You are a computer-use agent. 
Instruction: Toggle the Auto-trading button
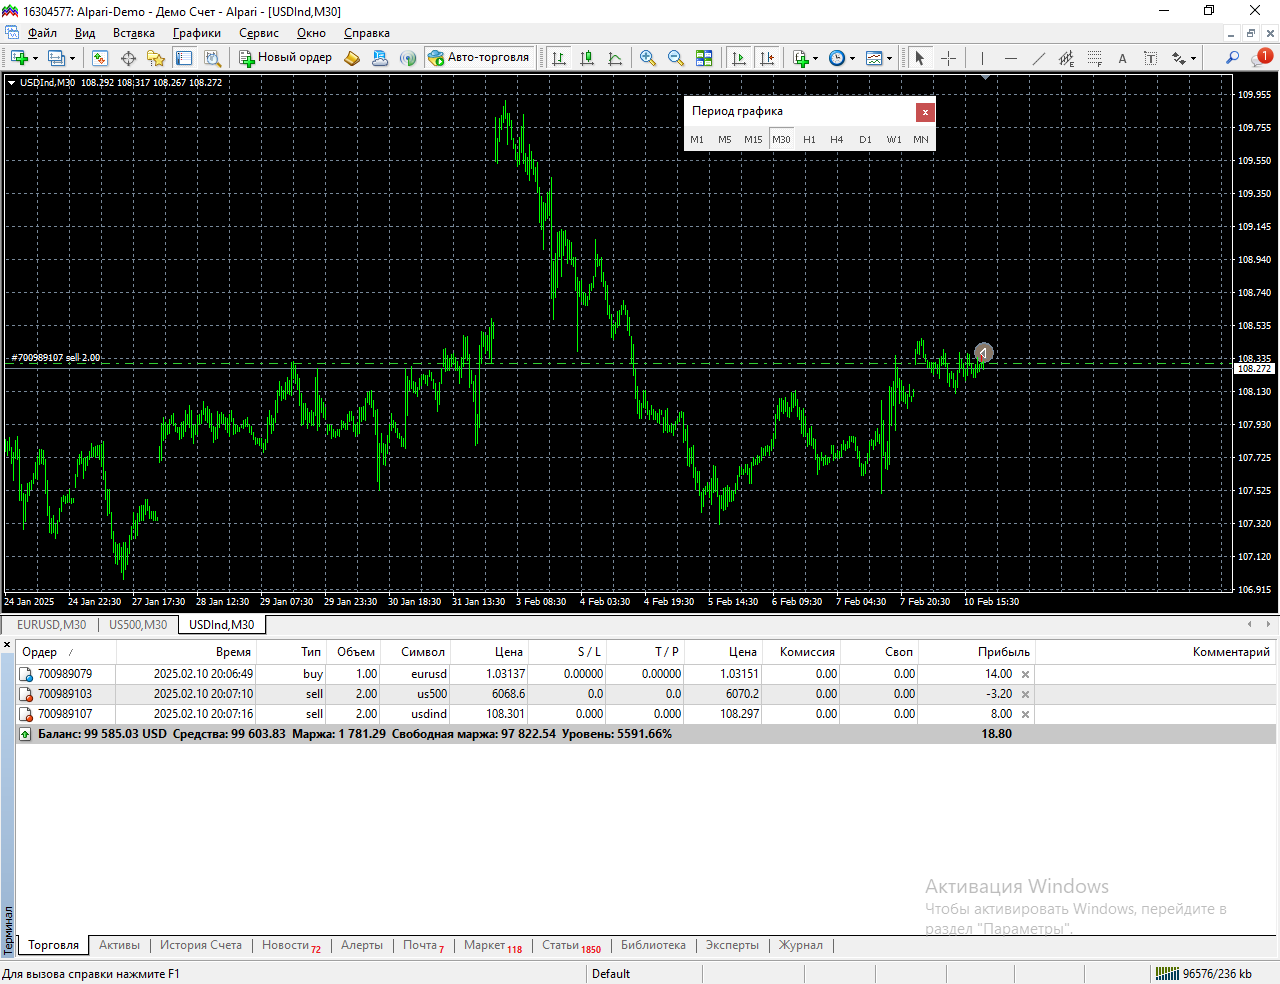coord(478,58)
